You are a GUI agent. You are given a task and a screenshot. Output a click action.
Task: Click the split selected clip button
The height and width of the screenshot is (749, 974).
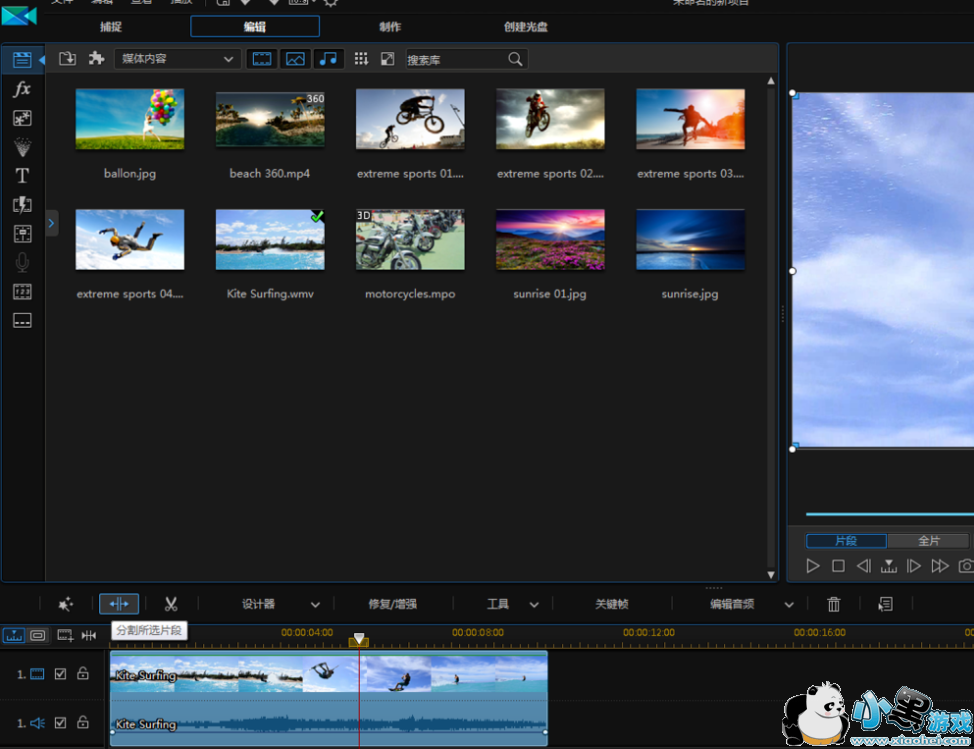pyautogui.click(x=119, y=604)
